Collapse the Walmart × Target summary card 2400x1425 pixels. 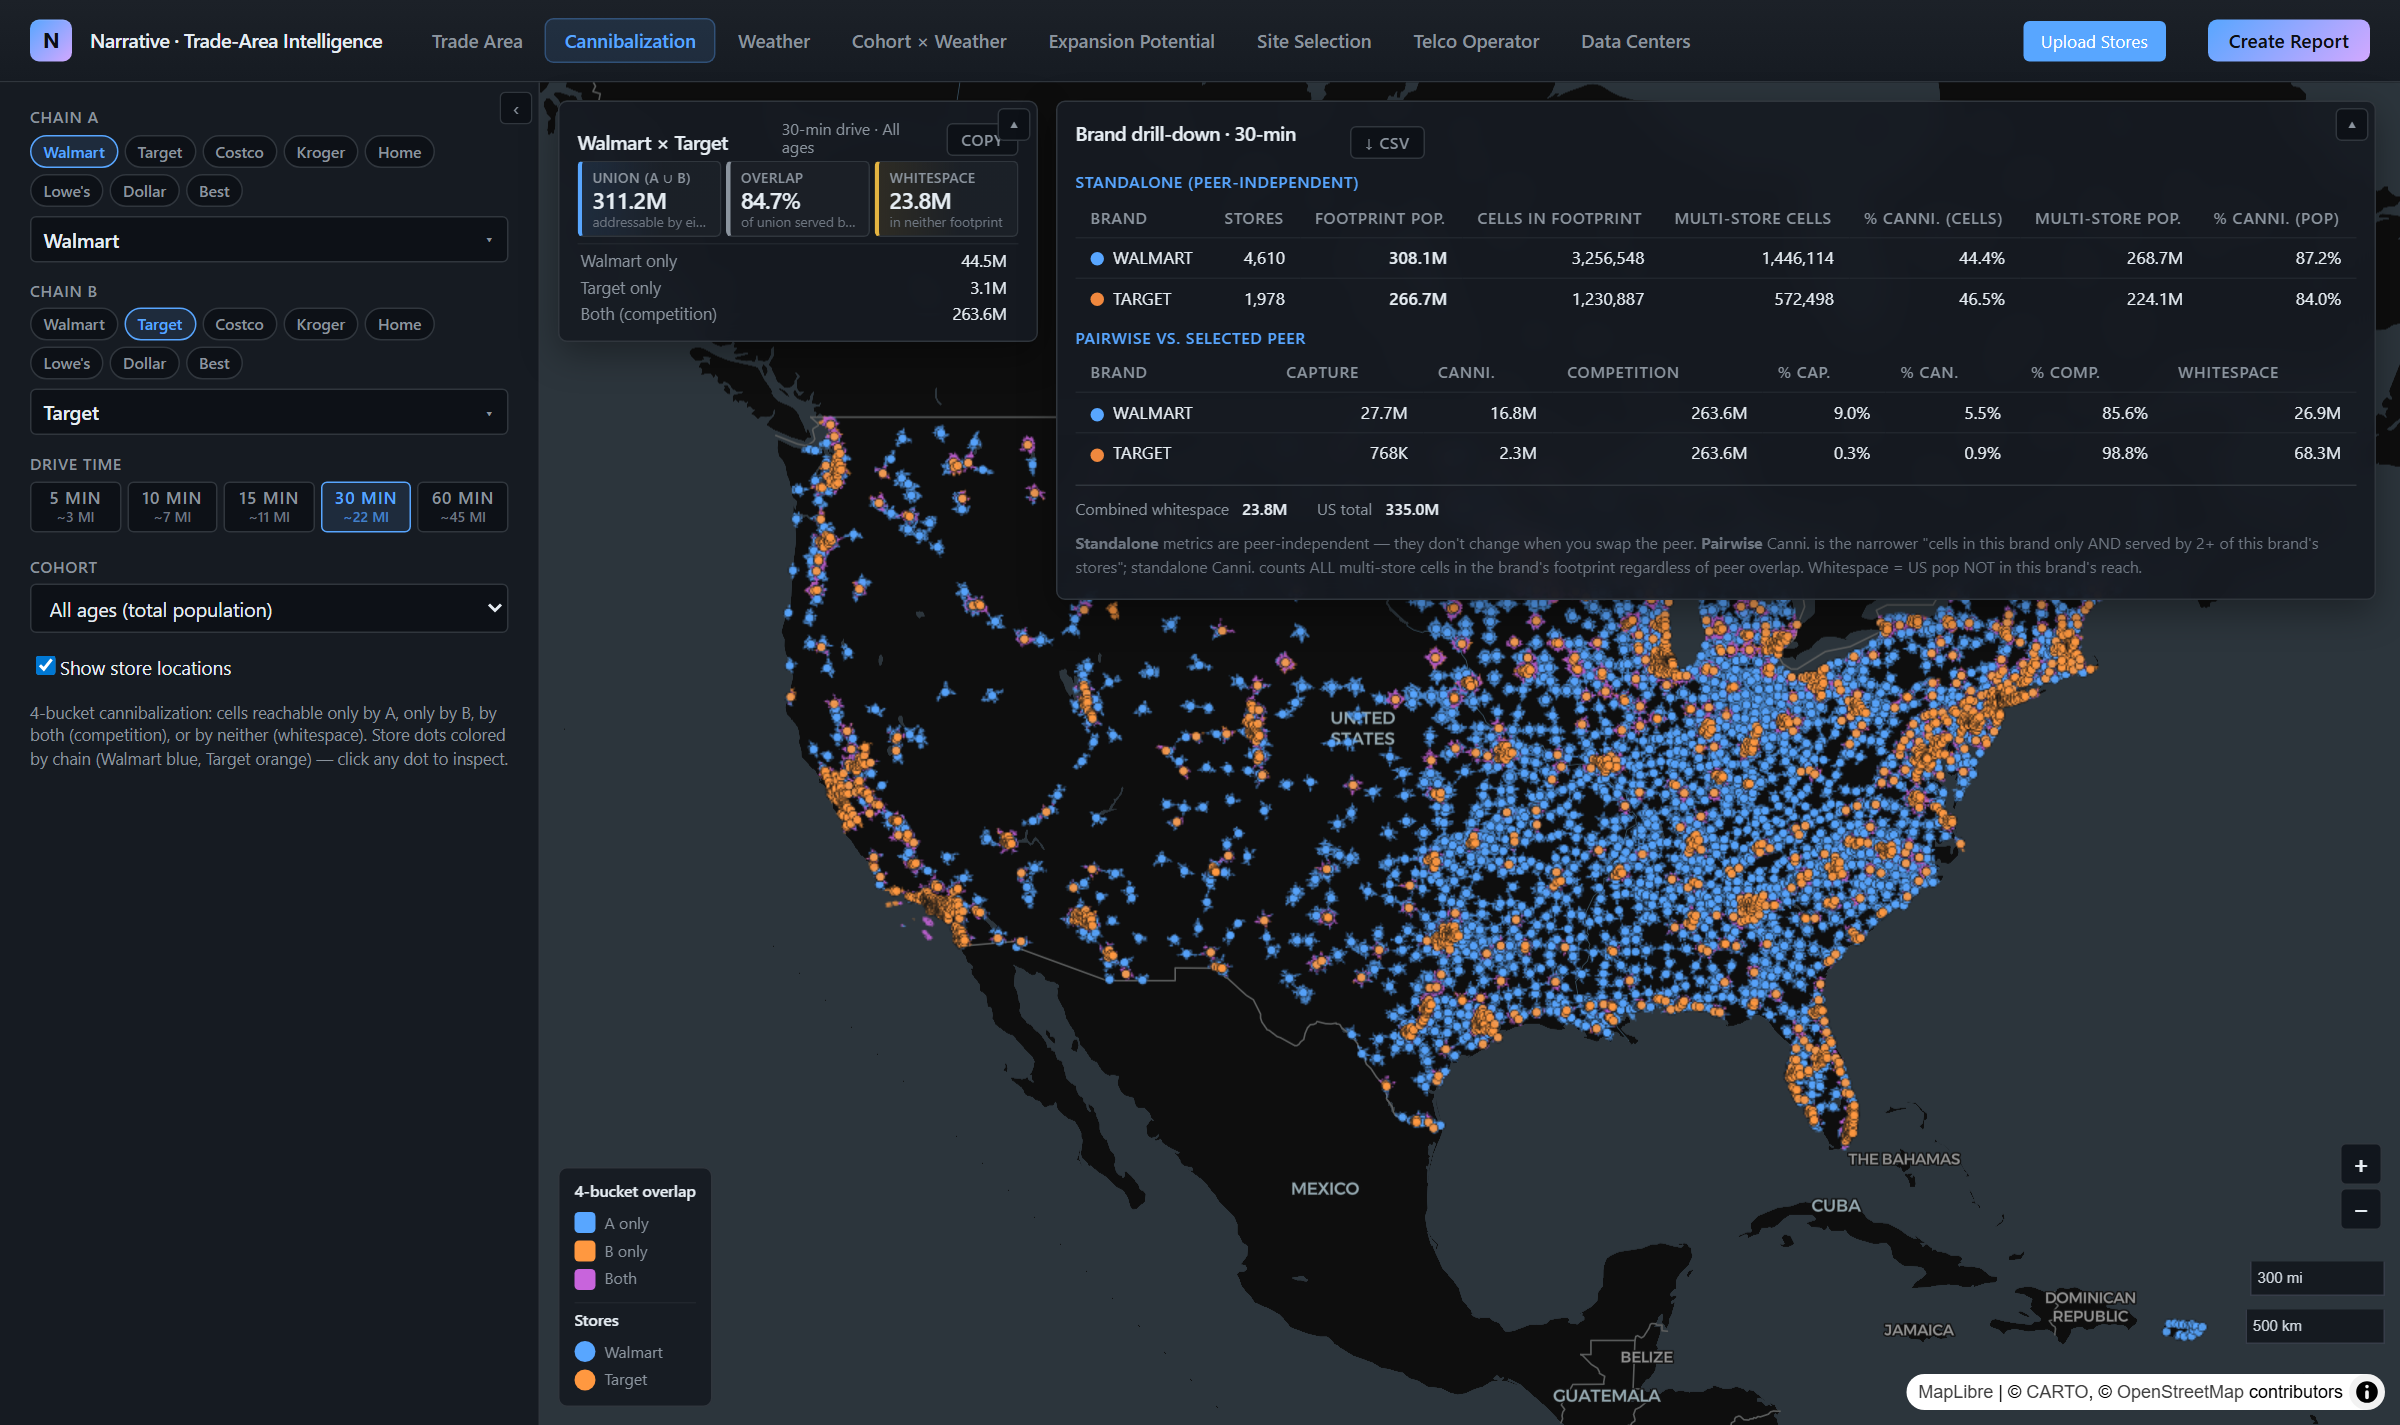tap(1014, 124)
